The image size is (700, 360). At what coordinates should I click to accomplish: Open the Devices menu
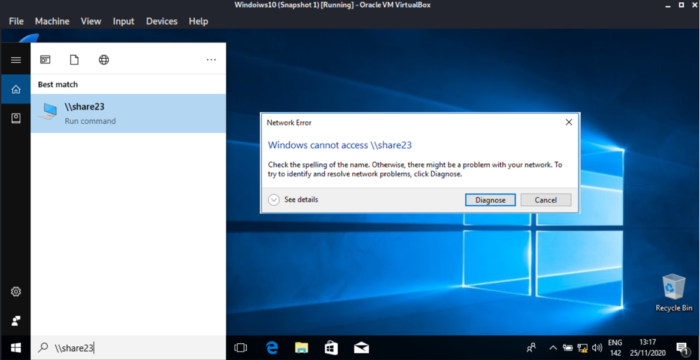coord(162,21)
